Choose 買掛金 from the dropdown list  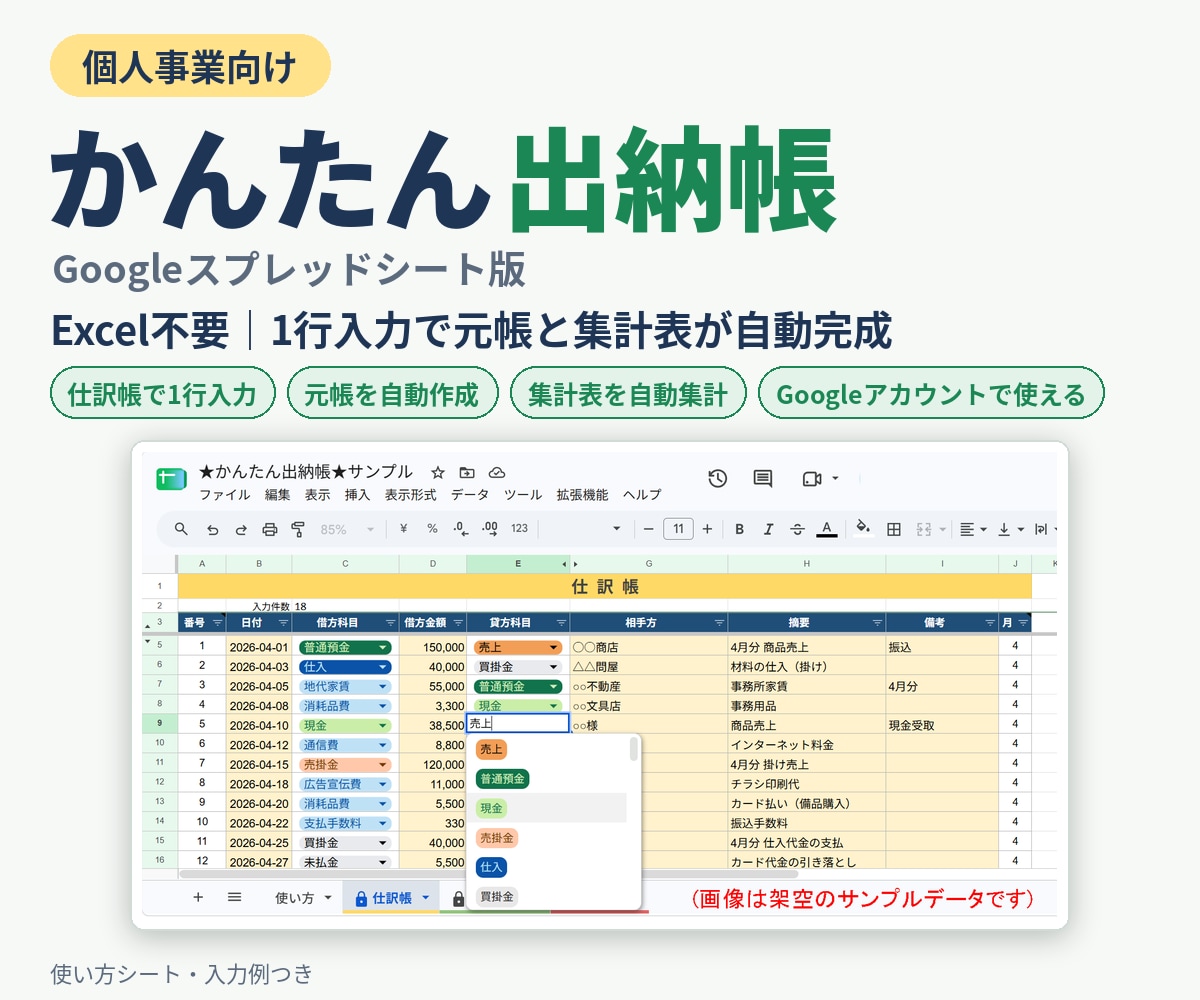point(497,897)
